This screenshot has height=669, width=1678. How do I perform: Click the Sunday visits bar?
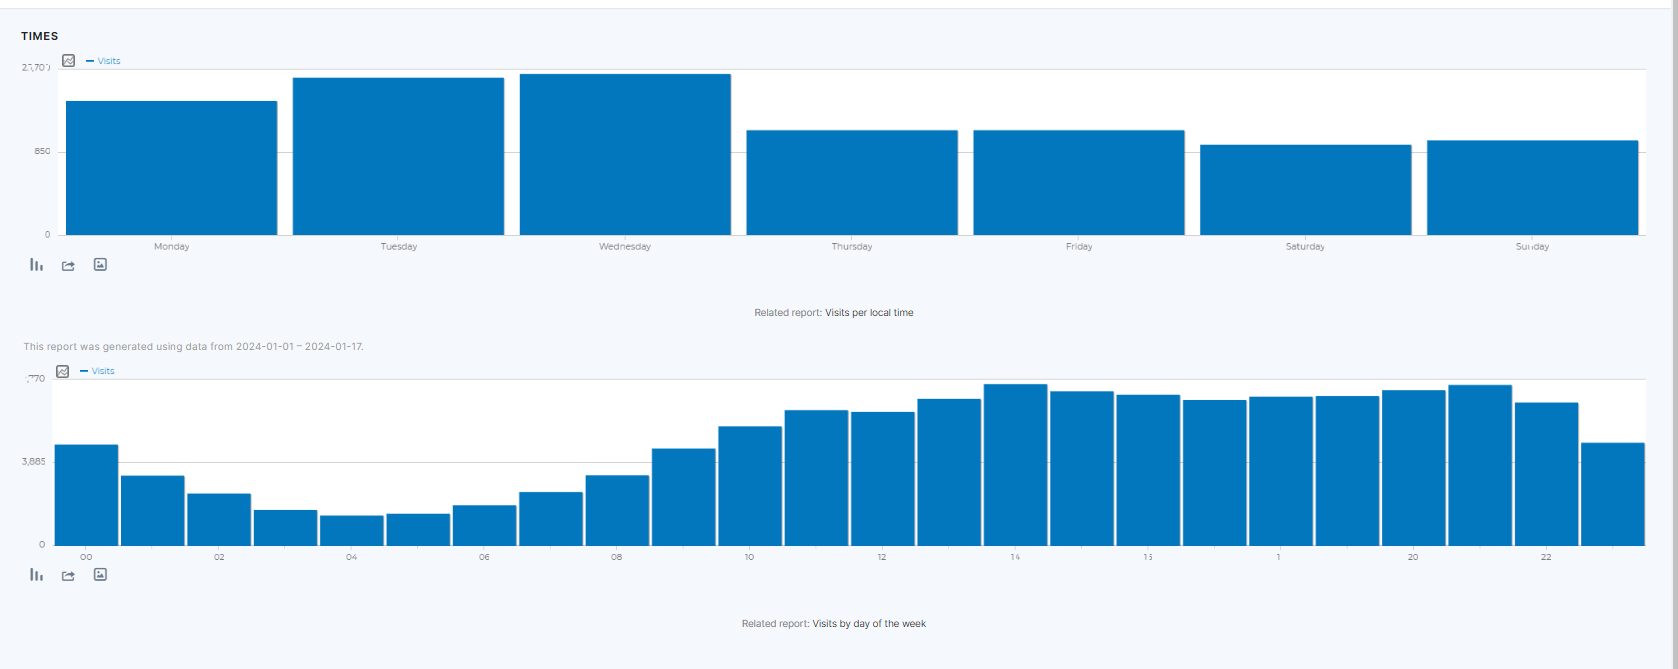click(1532, 188)
